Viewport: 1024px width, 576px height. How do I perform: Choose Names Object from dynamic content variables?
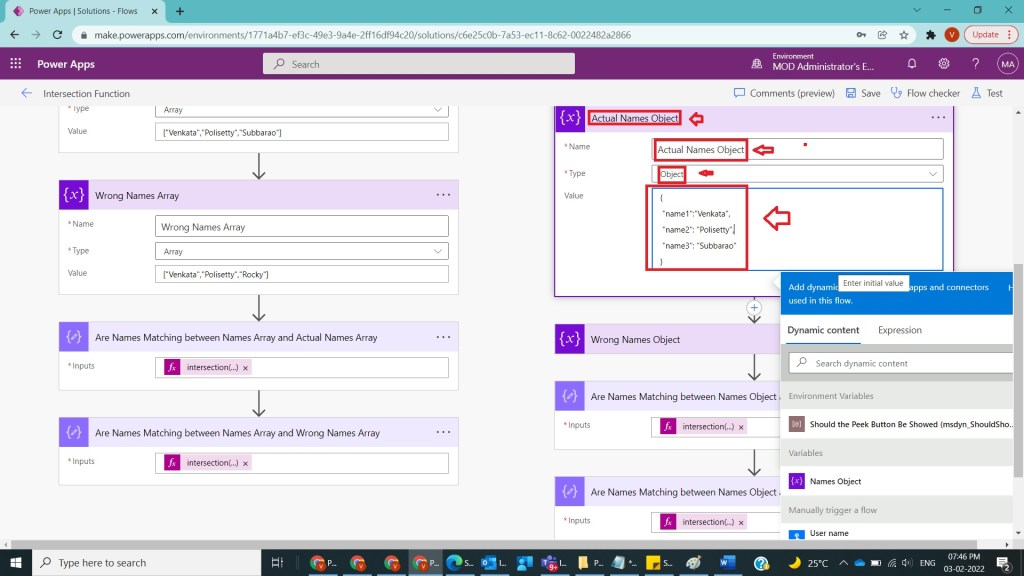(x=835, y=481)
